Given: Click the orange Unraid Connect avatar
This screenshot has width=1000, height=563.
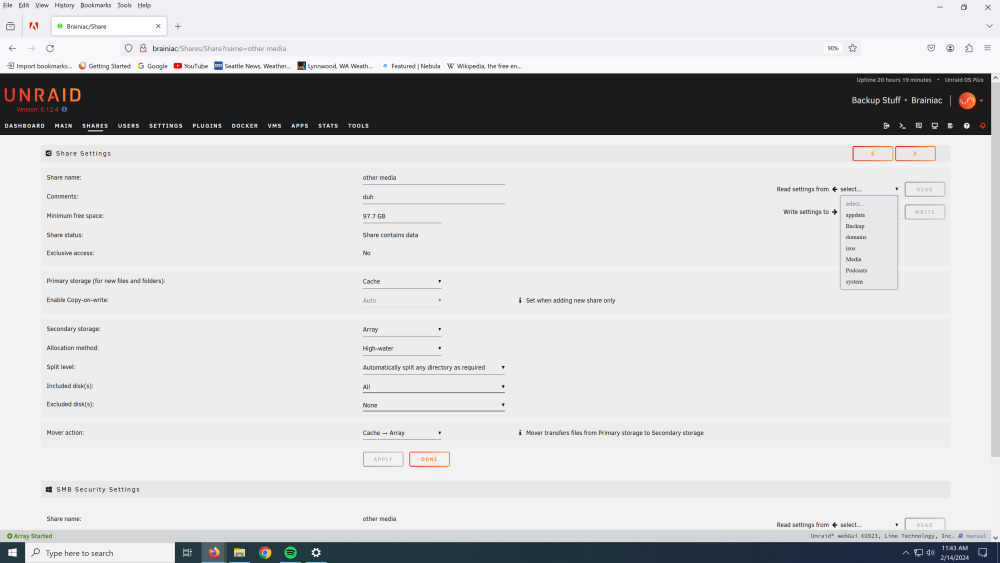Looking at the screenshot, I should pyautogui.click(x=967, y=100).
